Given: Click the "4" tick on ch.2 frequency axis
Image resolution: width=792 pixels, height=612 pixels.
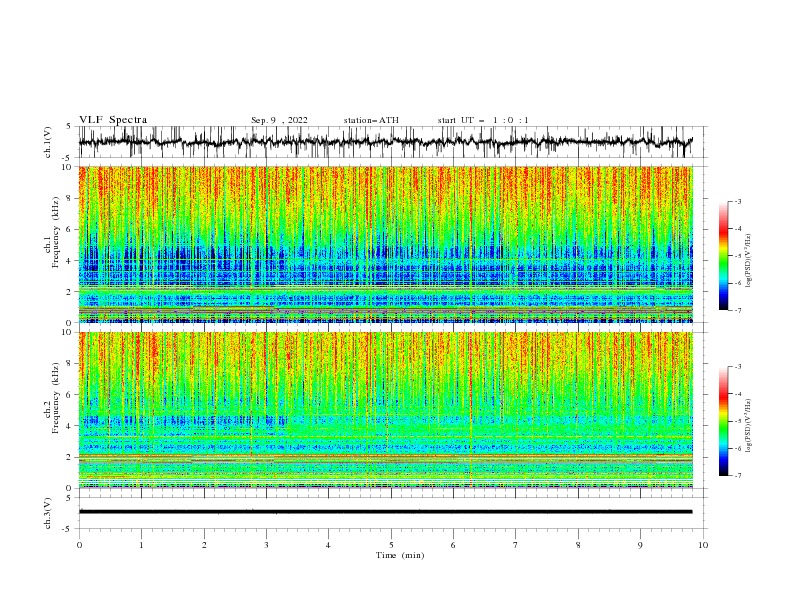Looking at the screenshot, I should click(70, 426).
